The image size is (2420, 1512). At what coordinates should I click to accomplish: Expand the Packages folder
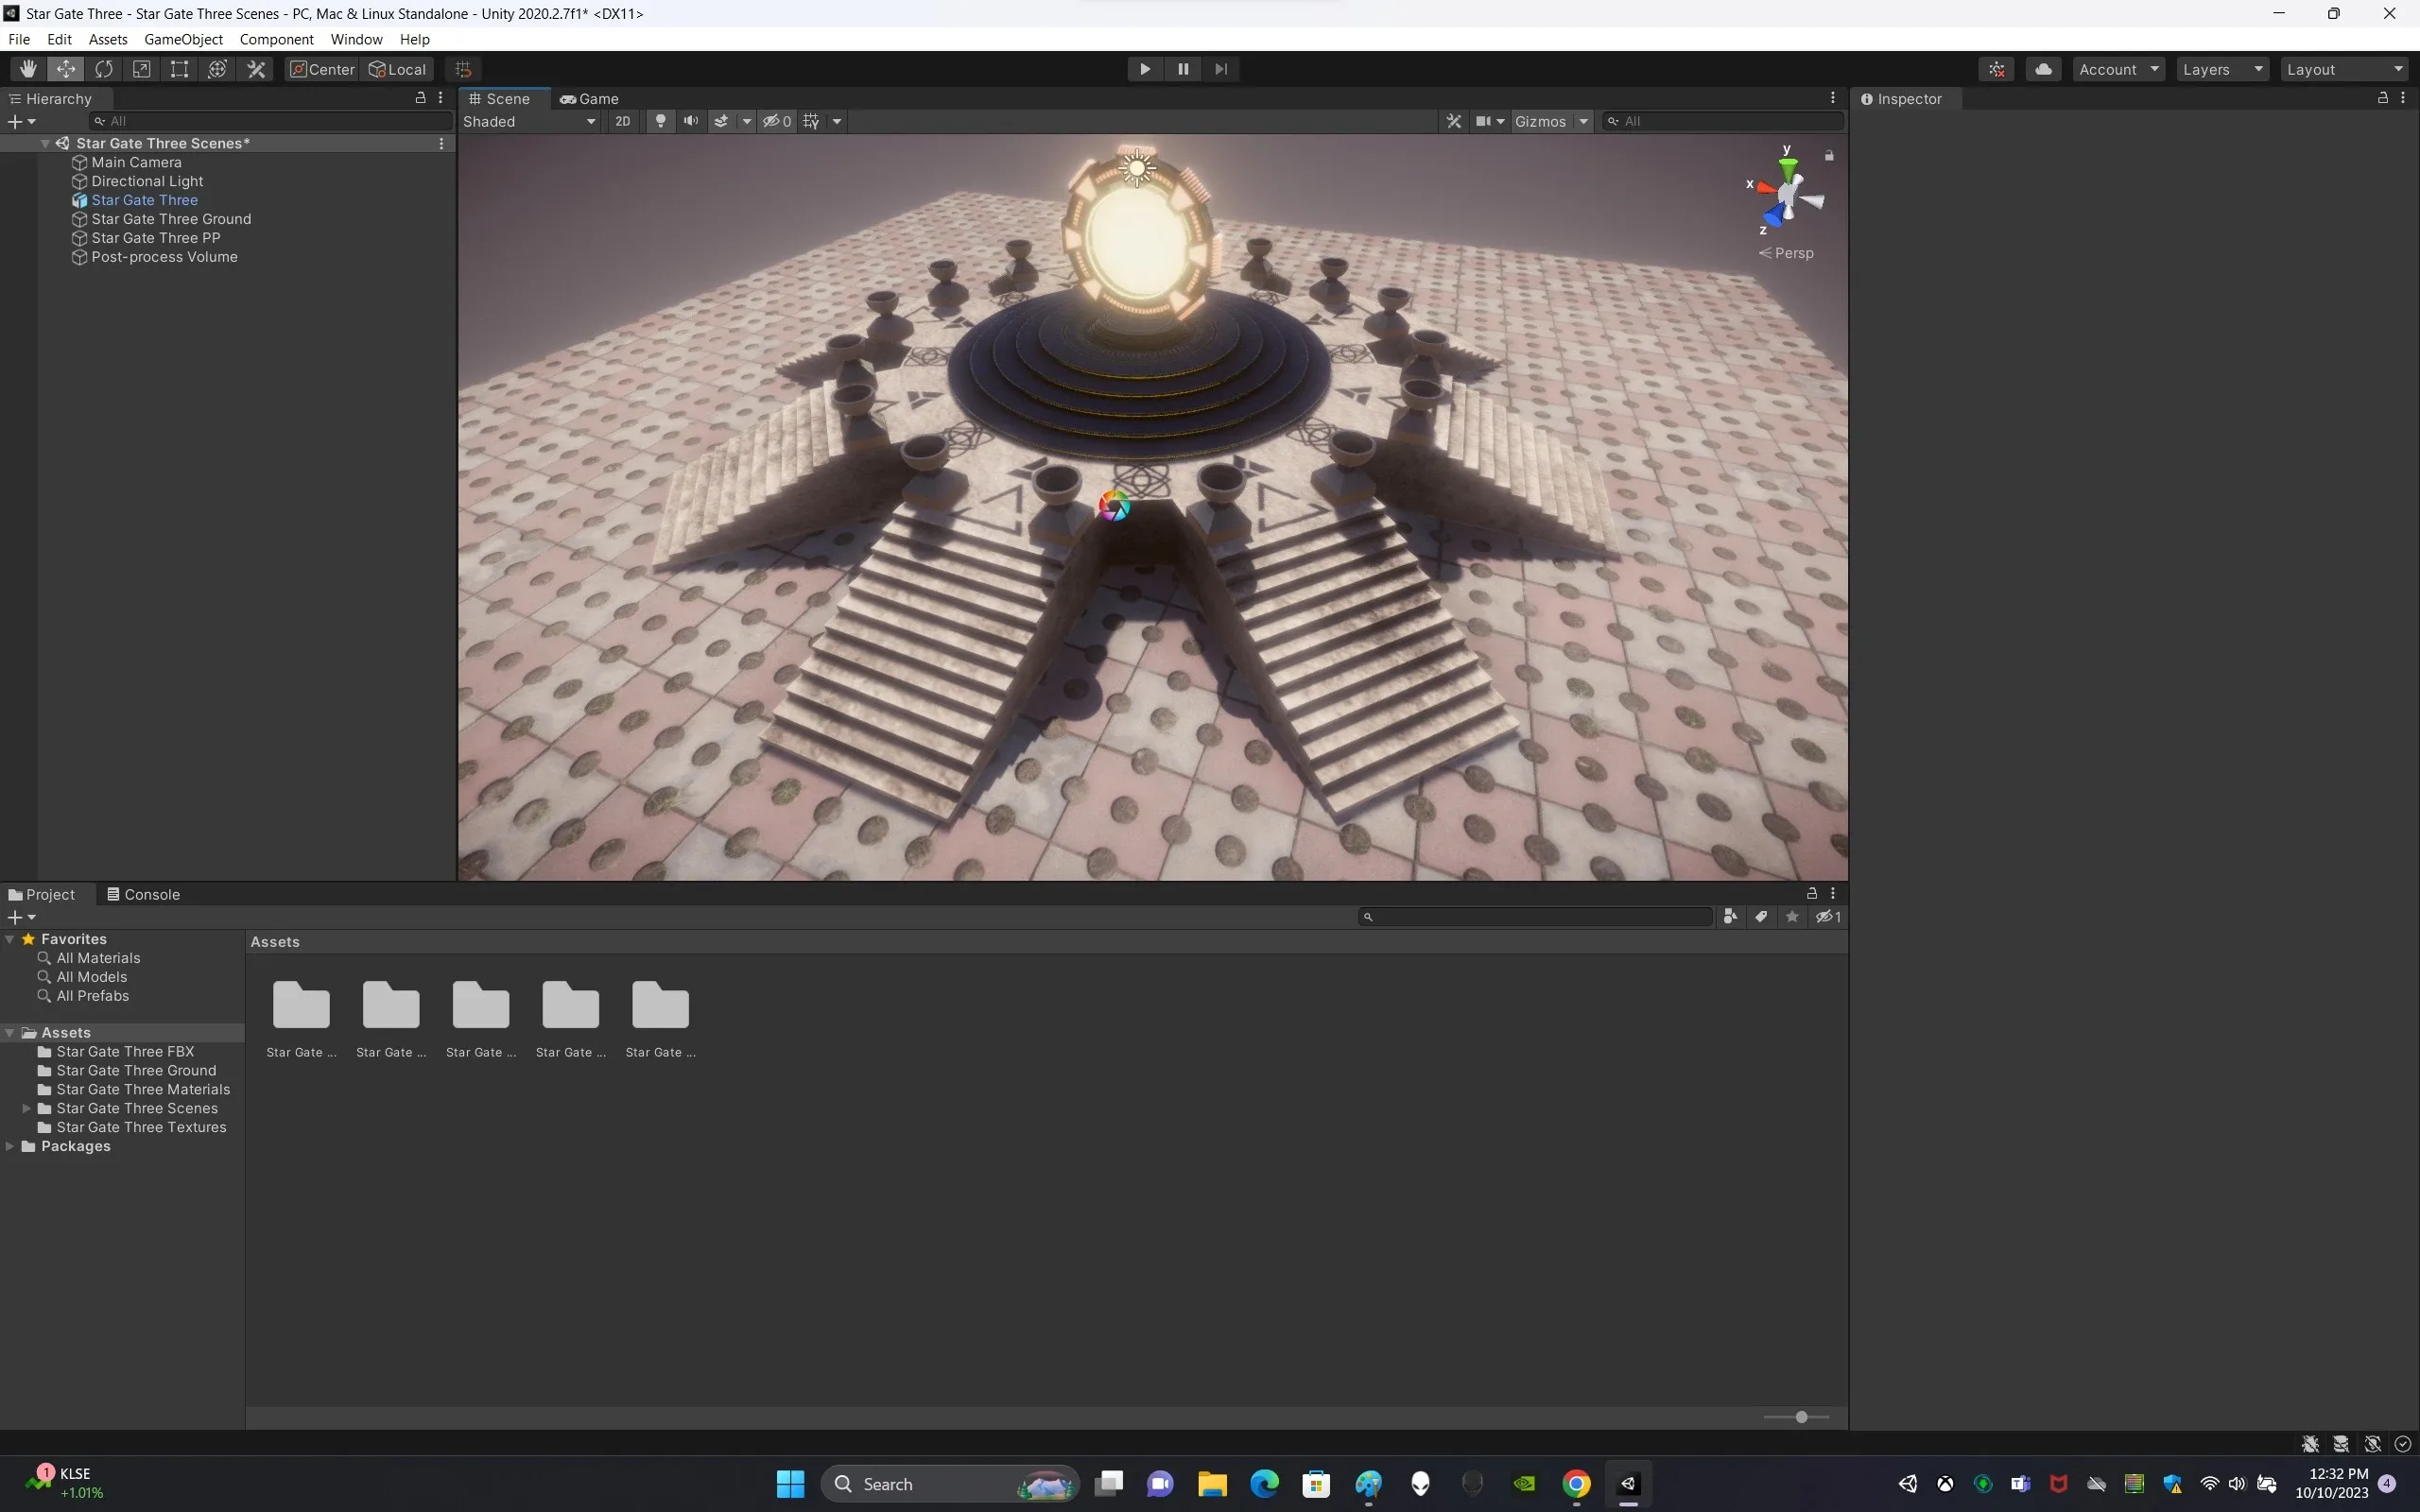point(10,1146)
